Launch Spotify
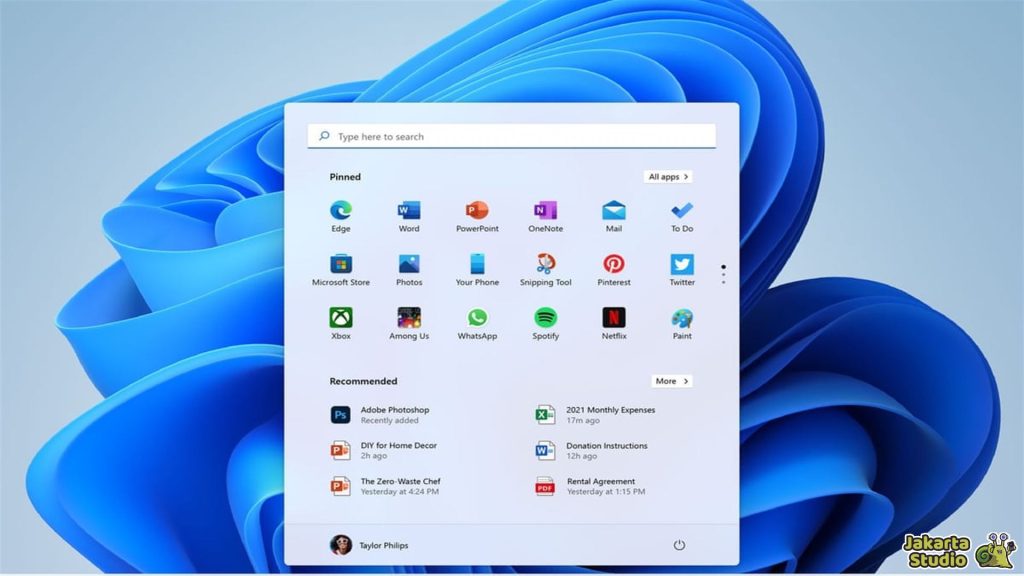The image size is (1024, 576). [x=545, y=318]
